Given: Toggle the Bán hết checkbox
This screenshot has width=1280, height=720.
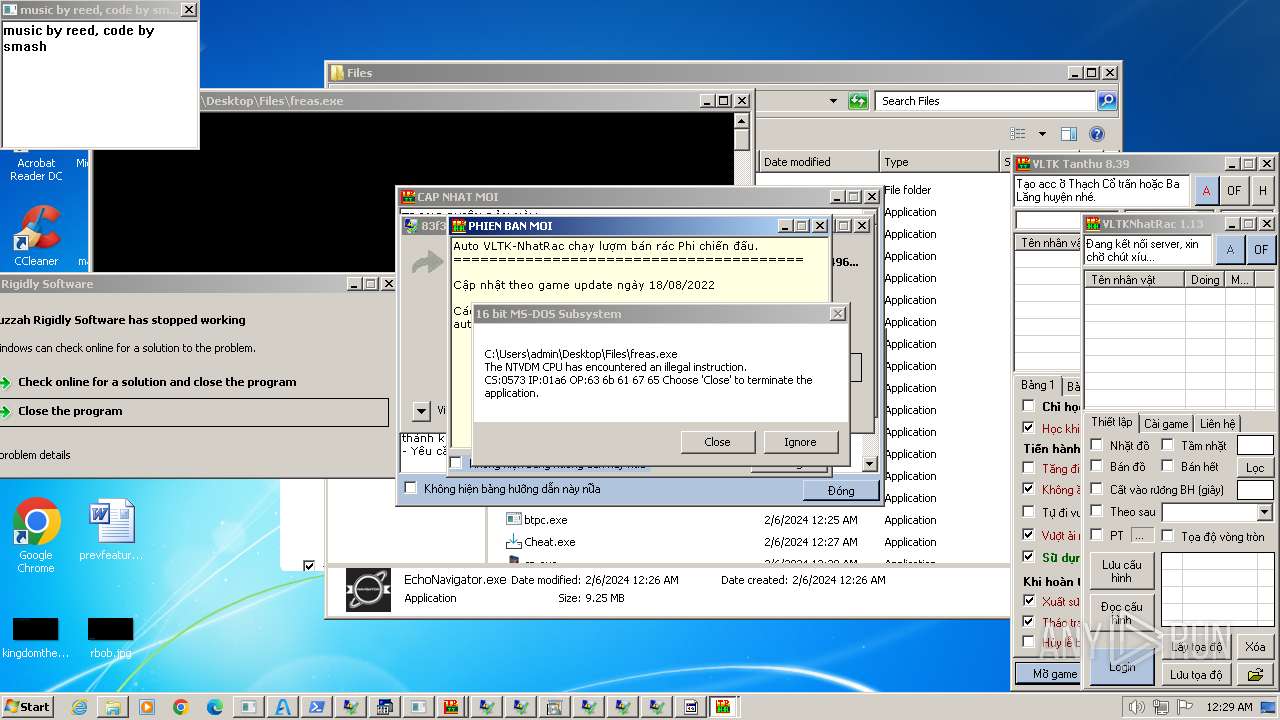Looking at the screenshot, I should (x=1167, y=466).
